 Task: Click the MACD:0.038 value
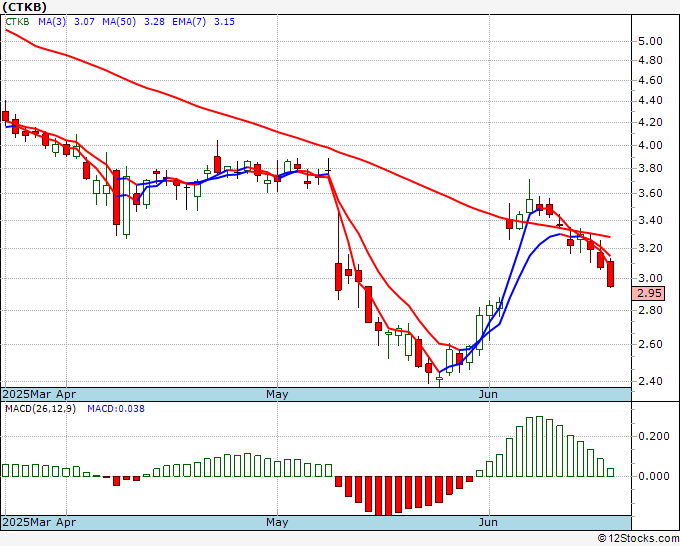(116, 409)
